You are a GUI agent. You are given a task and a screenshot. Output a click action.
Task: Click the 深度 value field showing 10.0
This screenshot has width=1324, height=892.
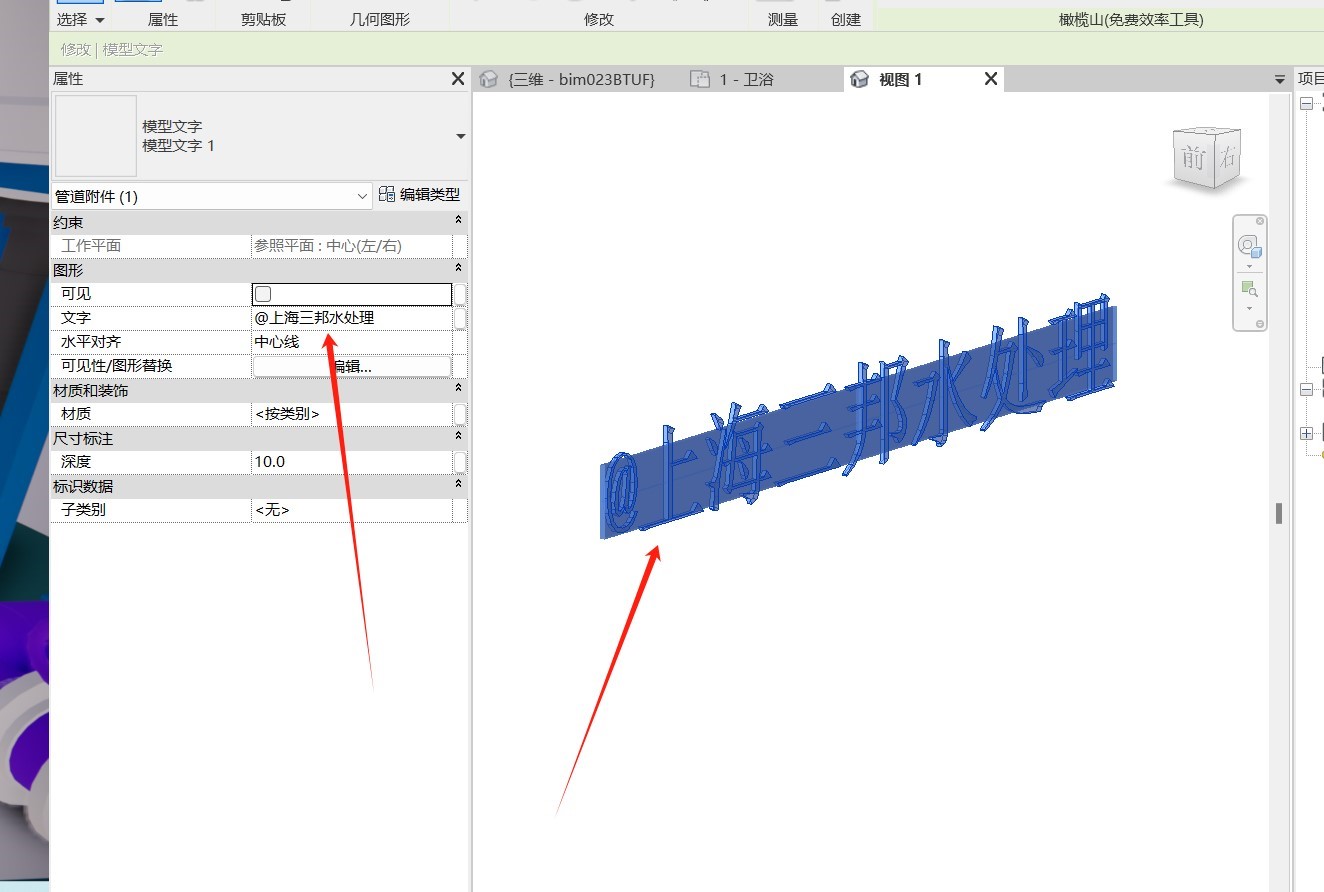351,462
